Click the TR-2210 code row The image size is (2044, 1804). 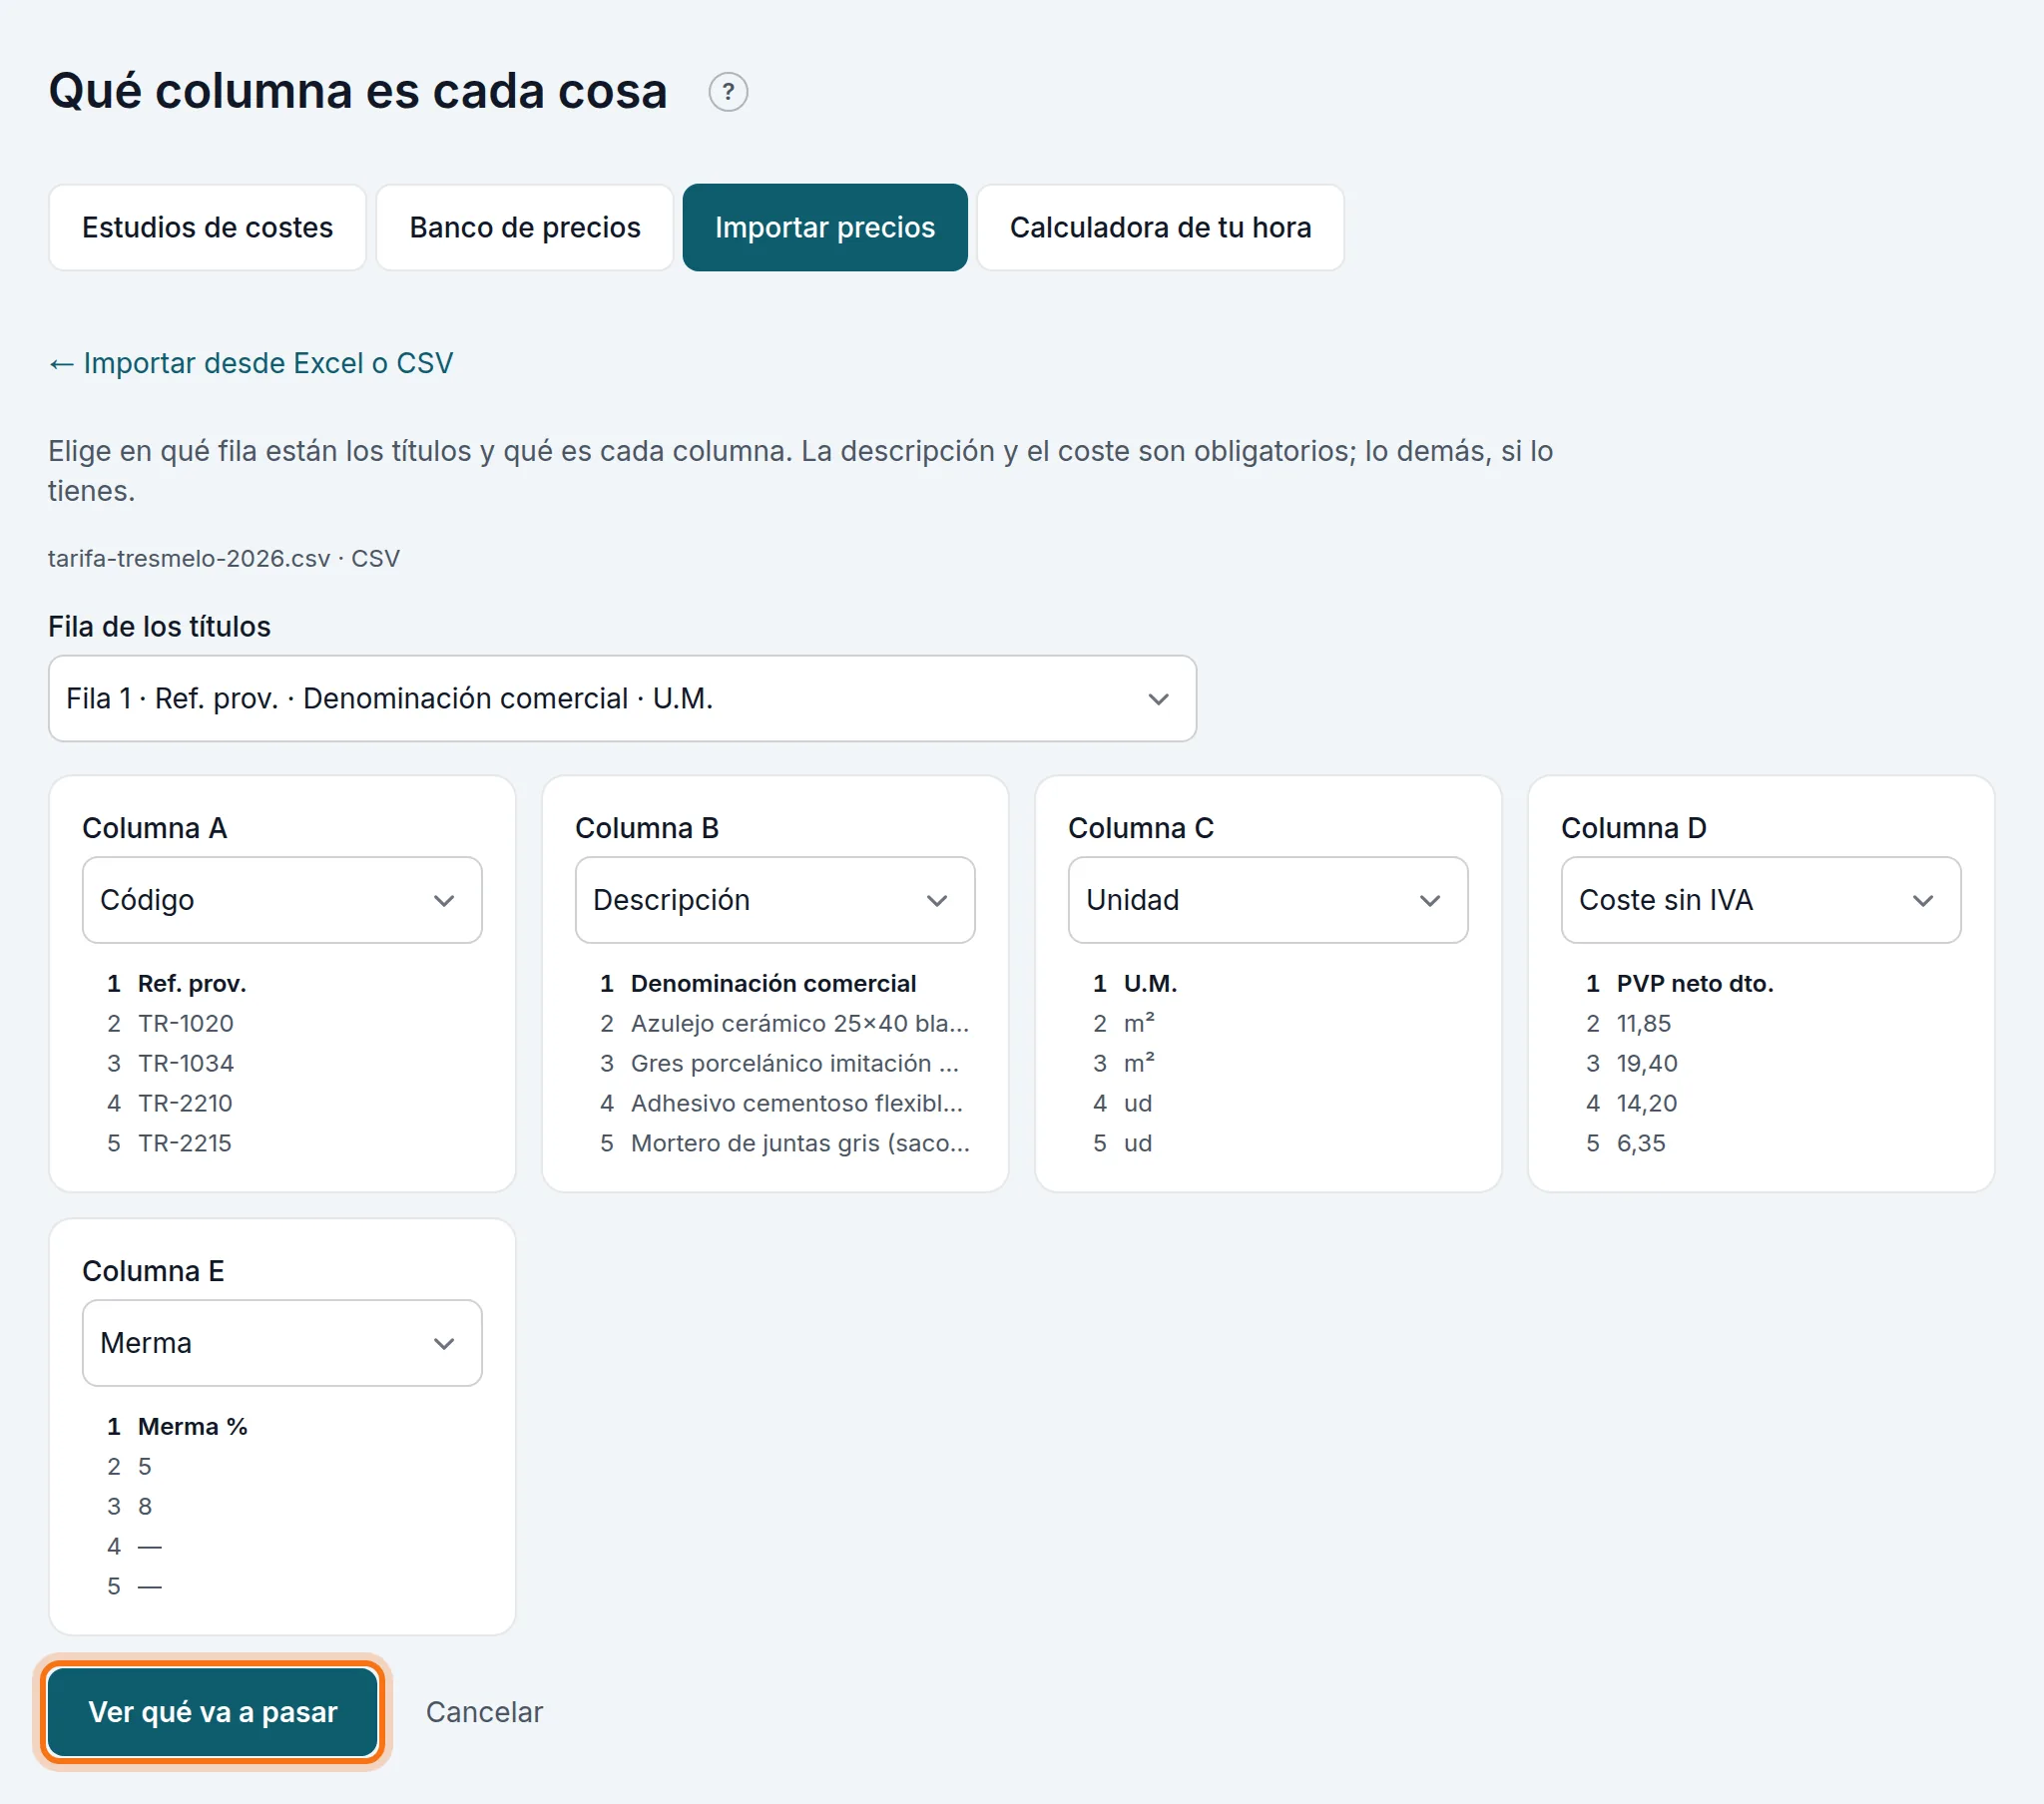(185, 1103)
